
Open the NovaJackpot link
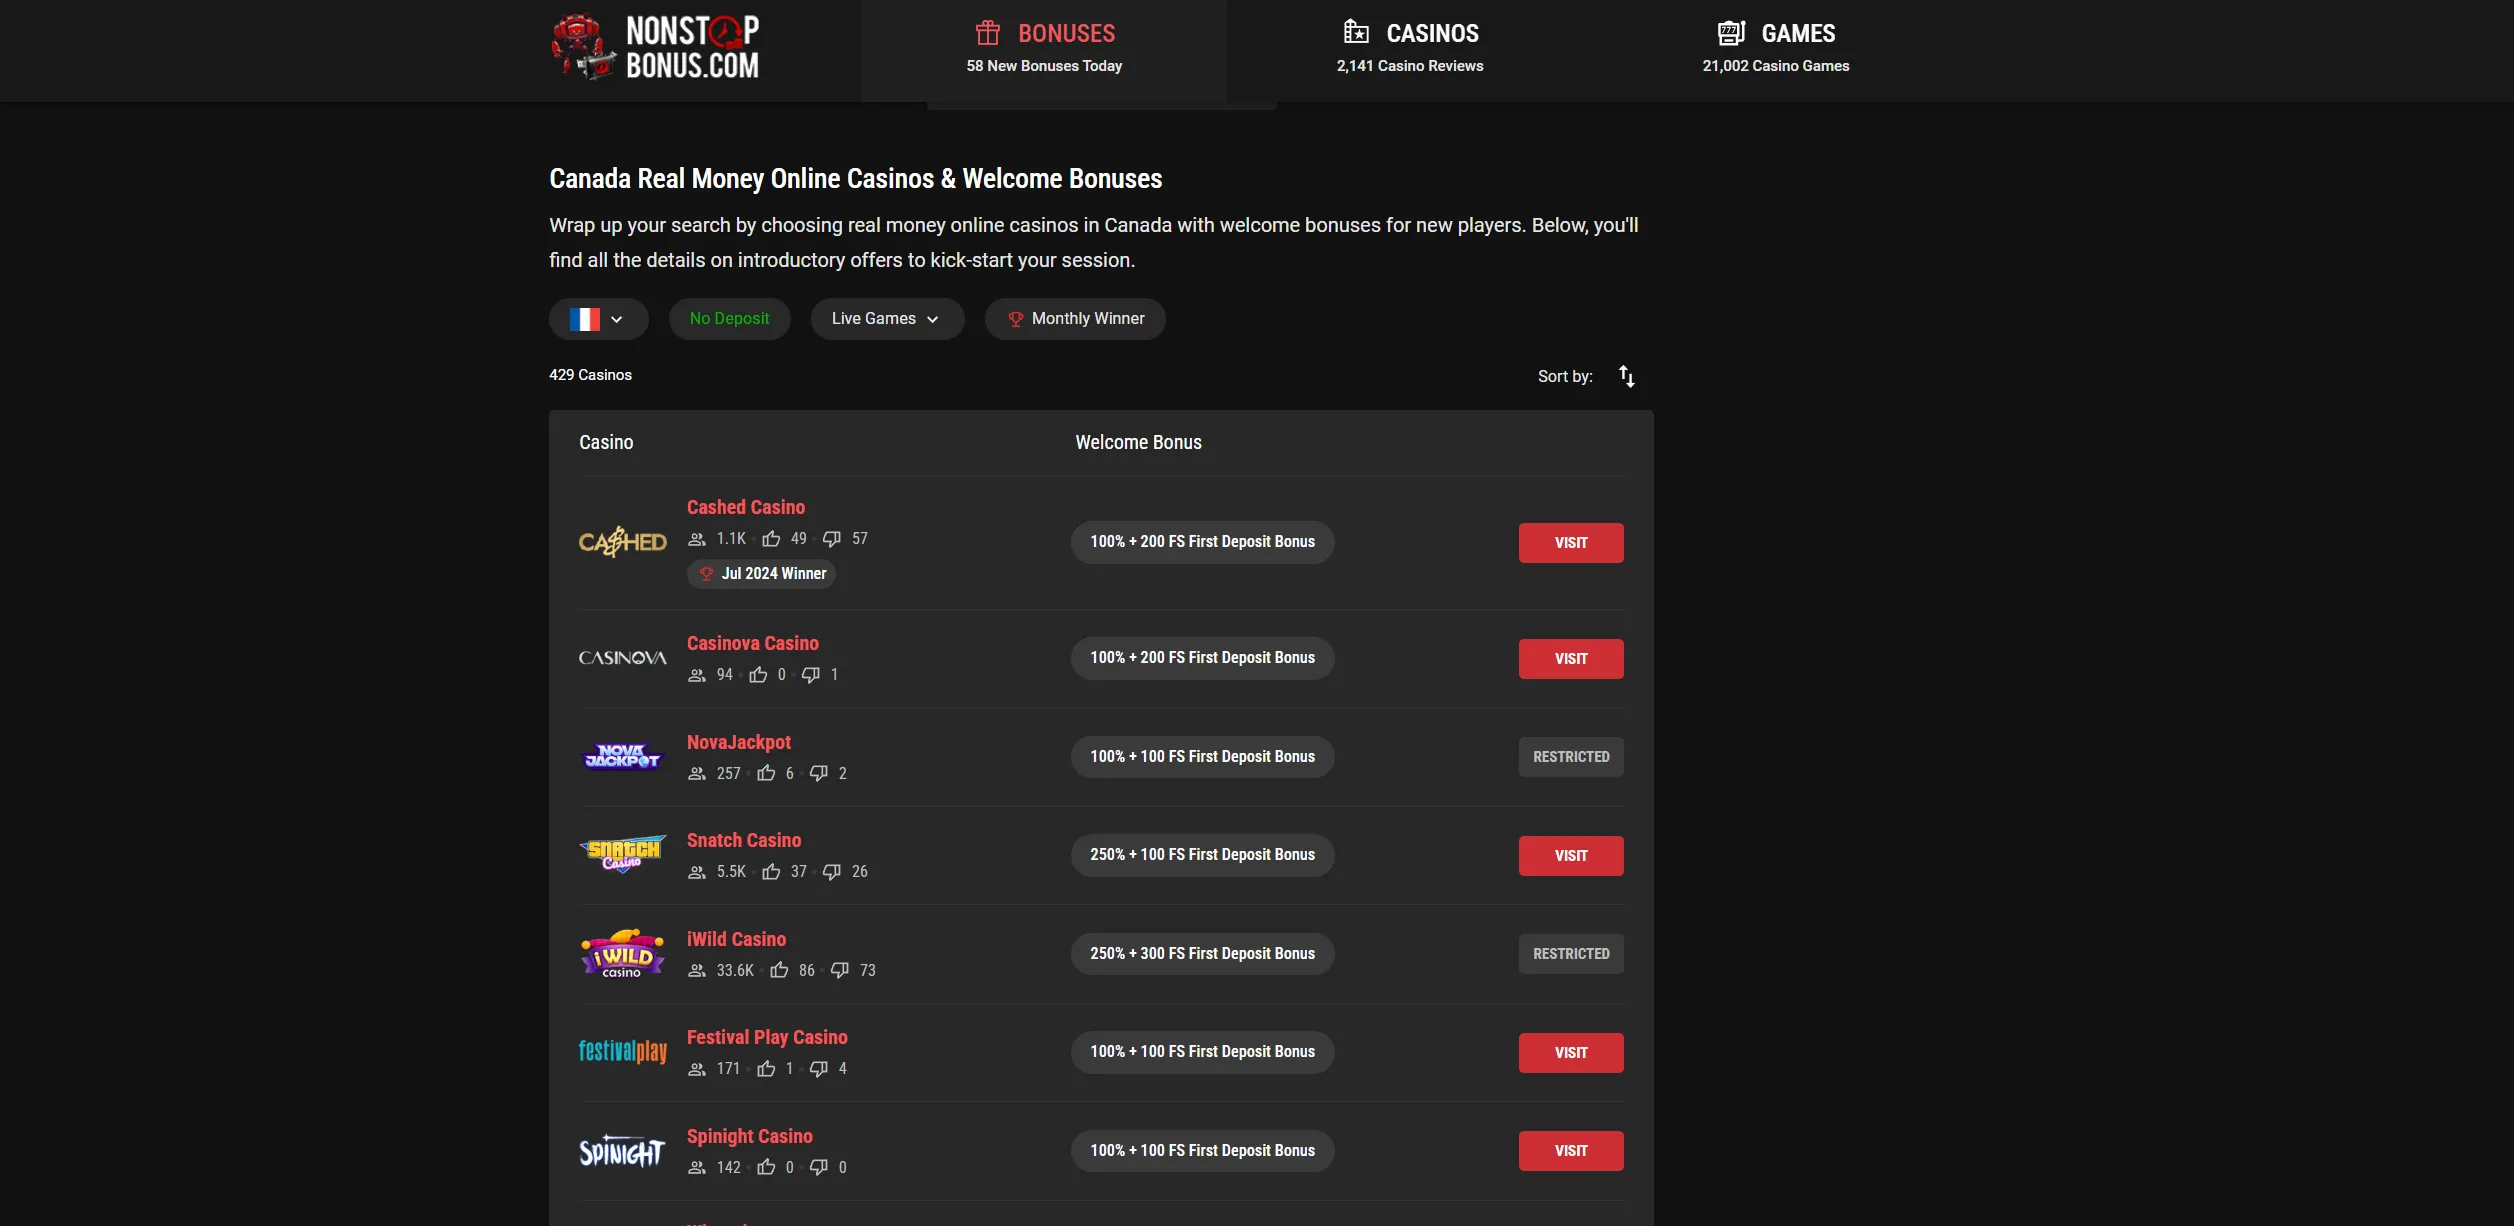tap(738, 742)
